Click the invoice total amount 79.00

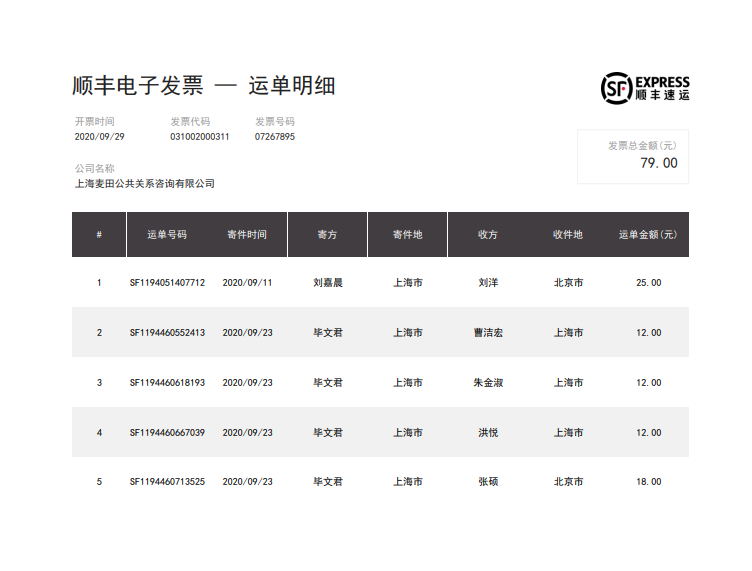tap(658, 163)
